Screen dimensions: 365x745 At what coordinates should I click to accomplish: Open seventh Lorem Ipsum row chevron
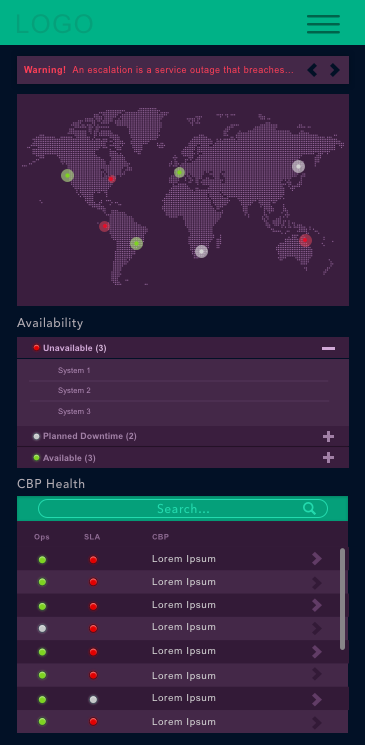pos(317,699)
